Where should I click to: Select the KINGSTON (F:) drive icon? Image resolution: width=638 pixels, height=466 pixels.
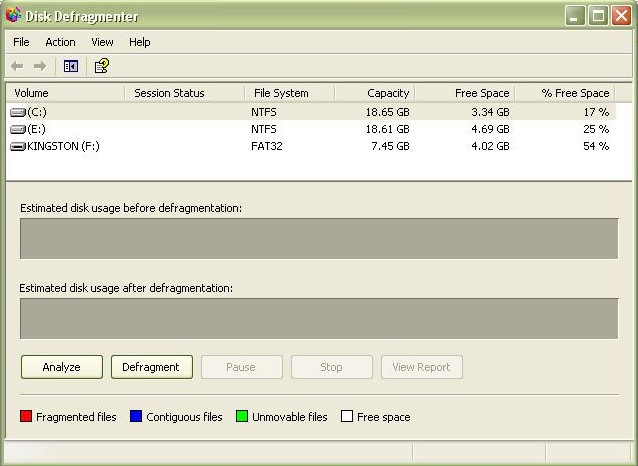(18, 146)
